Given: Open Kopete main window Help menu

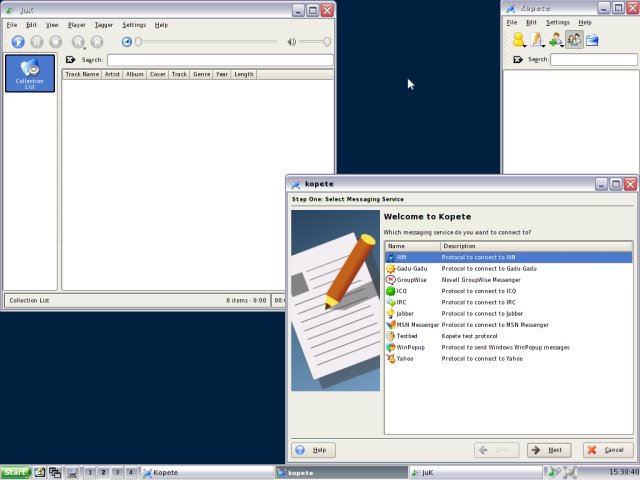Looking at the screenshot, I should (x=585, y=22).
